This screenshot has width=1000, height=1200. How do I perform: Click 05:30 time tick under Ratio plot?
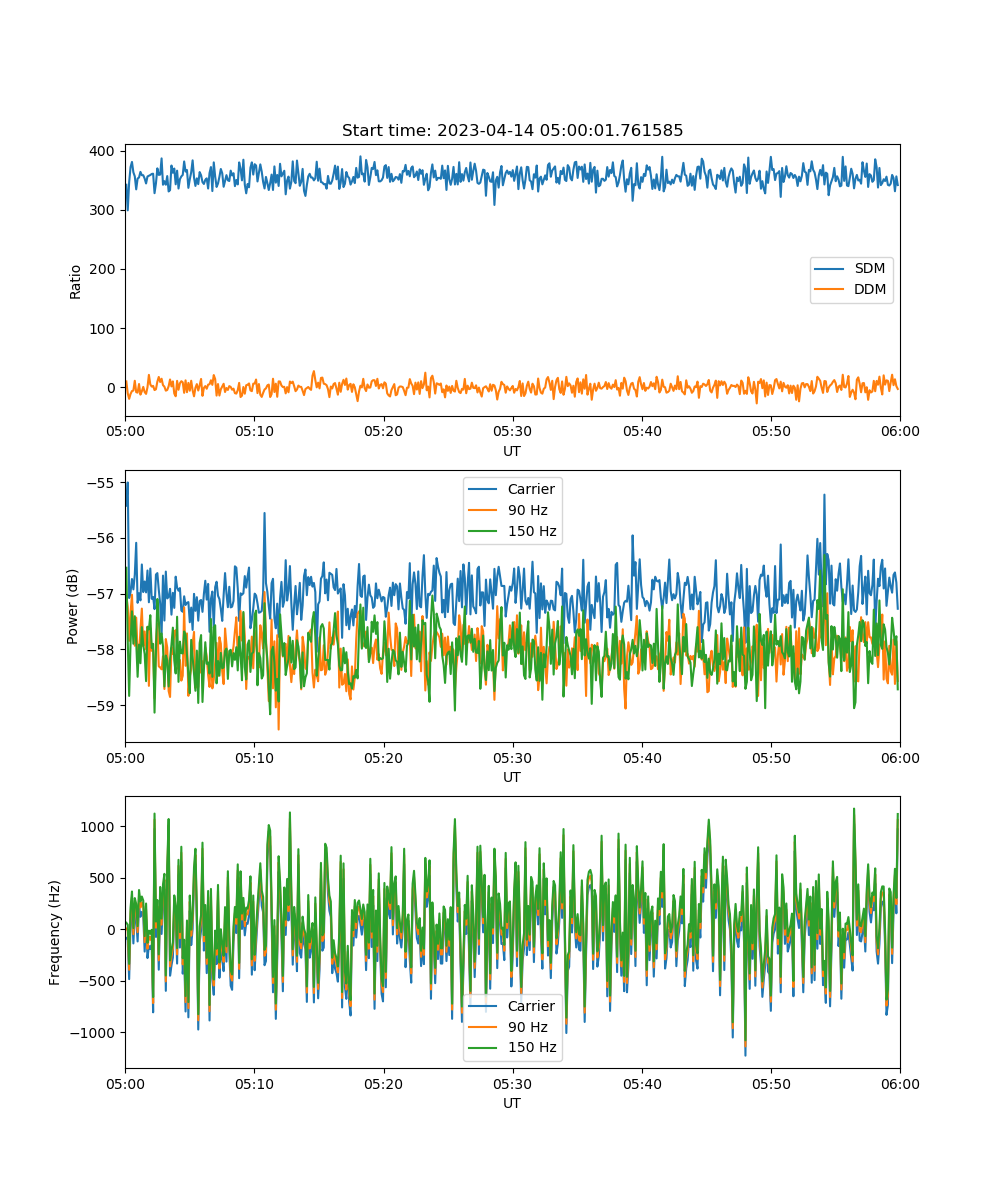point(512,431)
